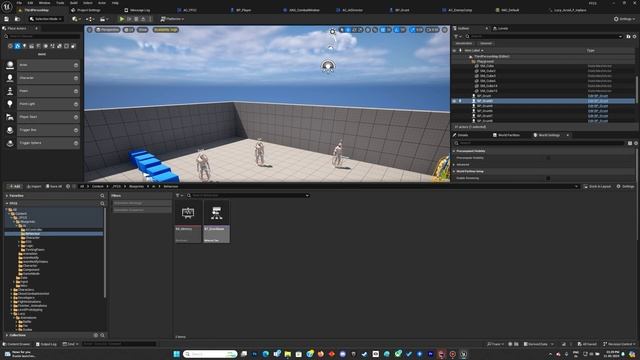Click the blackboard asset thumbnail
The width and height of the screenshot is (640, 360).
pyautogui.click(x=188, y=212)
